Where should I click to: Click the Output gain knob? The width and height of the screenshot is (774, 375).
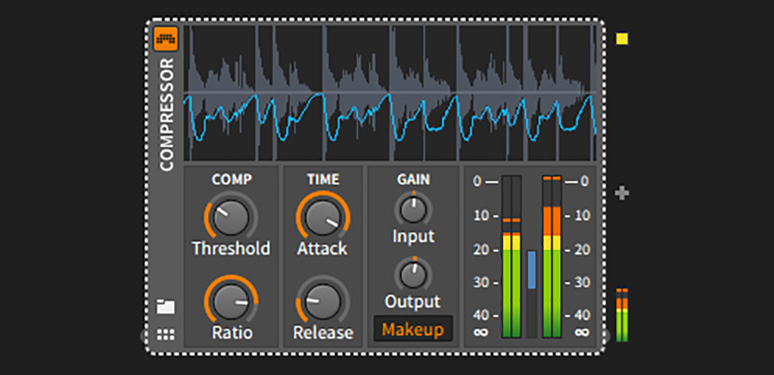[x=413, y=274]
